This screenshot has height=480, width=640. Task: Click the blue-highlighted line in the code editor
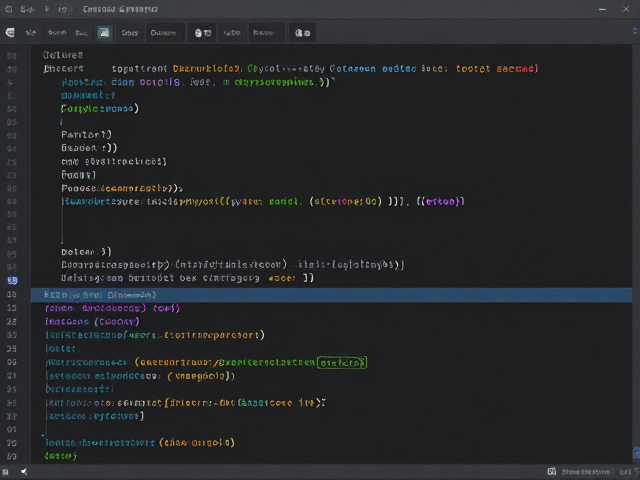tap(331, 295)
